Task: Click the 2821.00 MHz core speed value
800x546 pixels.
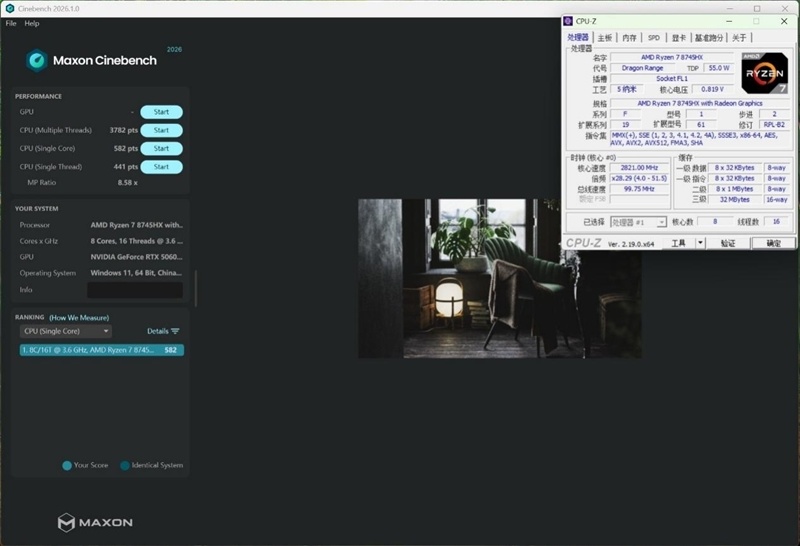Action: click(639, 168)
